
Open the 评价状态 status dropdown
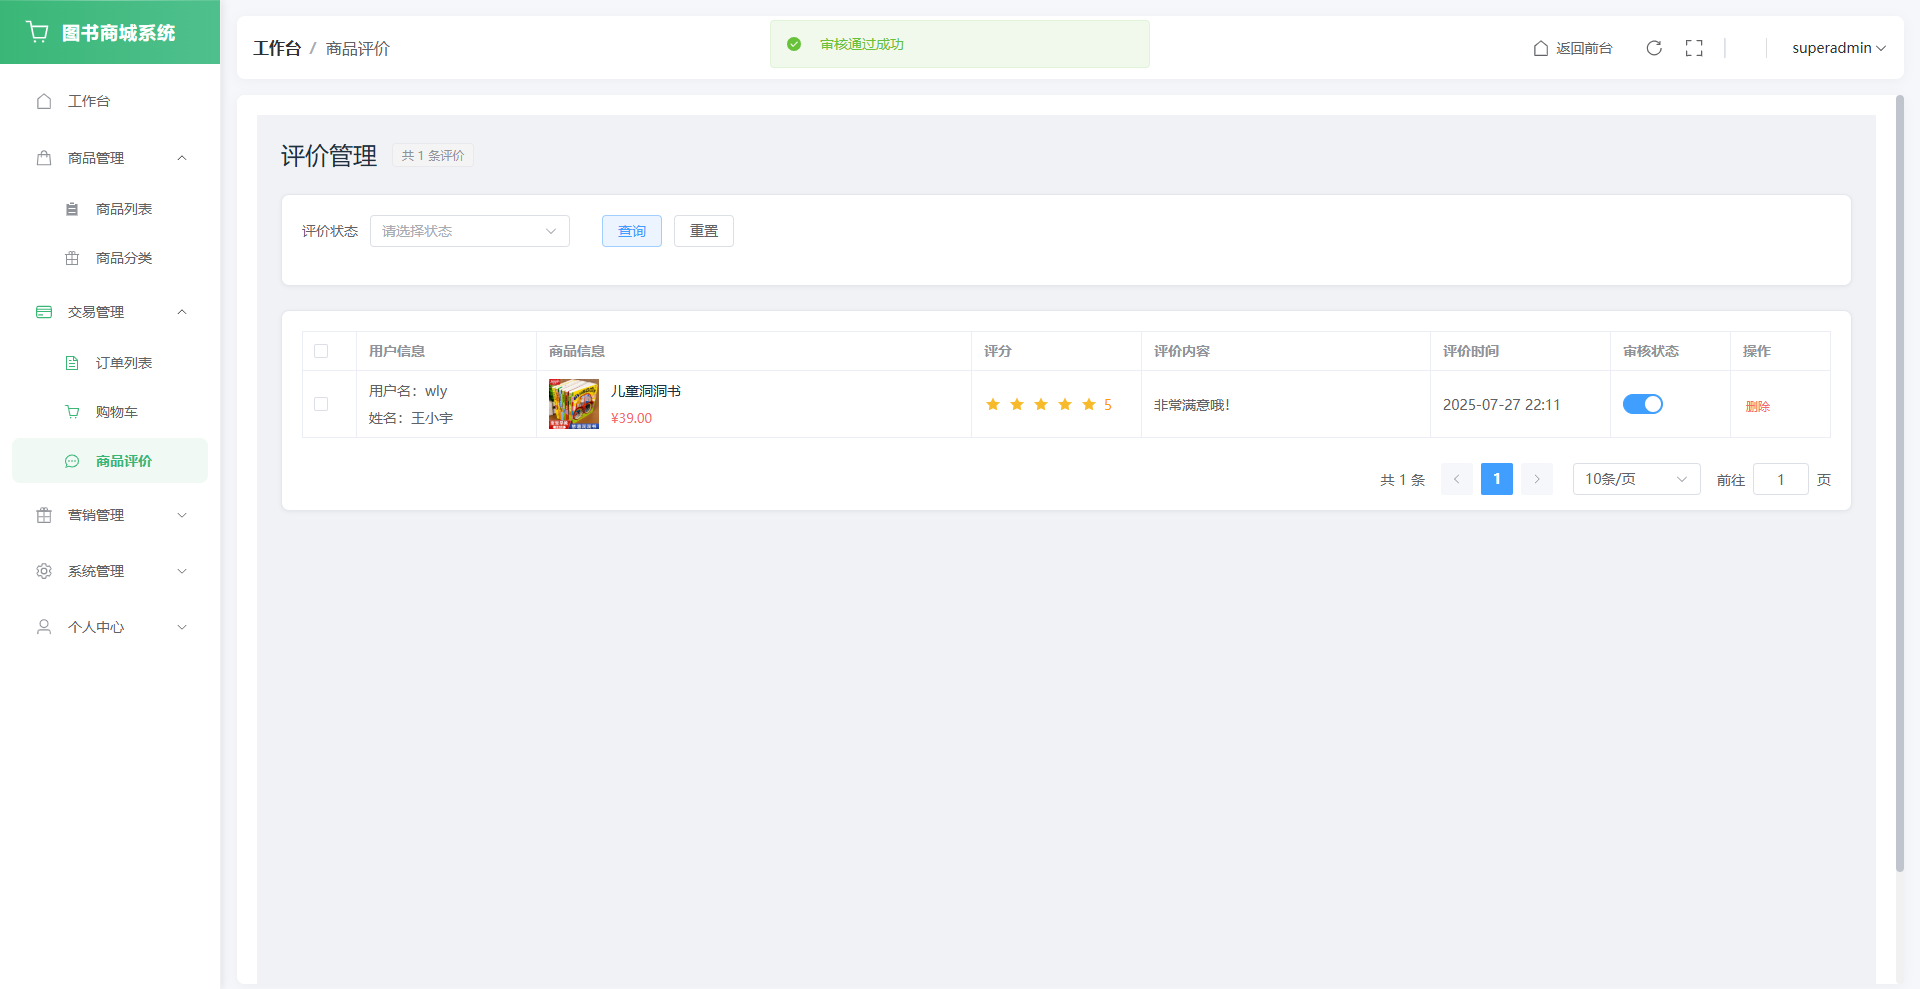469,231
